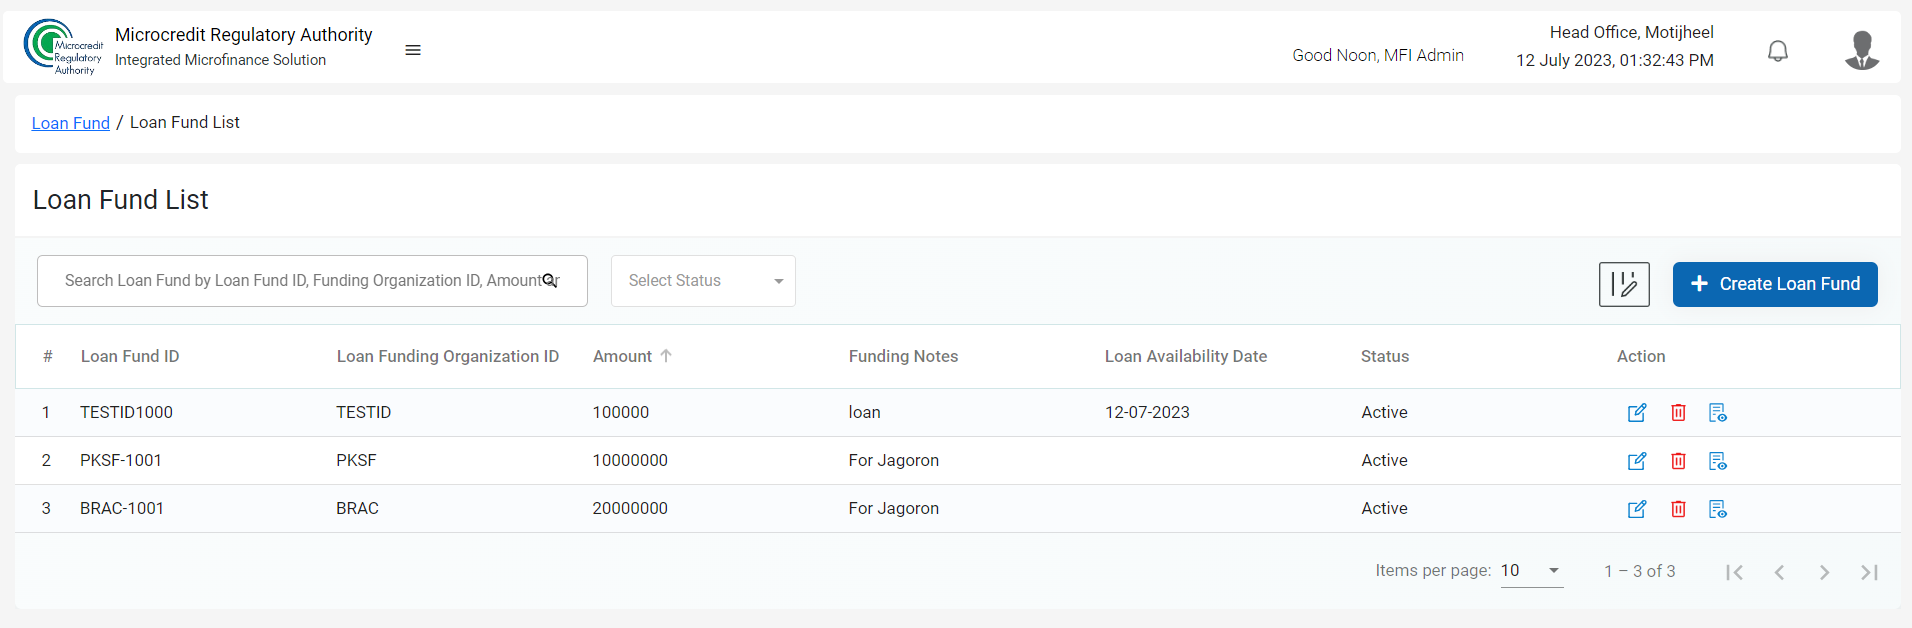Select the TESTID1000 cell
1912x628 pixels.
[x=126, y=412]
